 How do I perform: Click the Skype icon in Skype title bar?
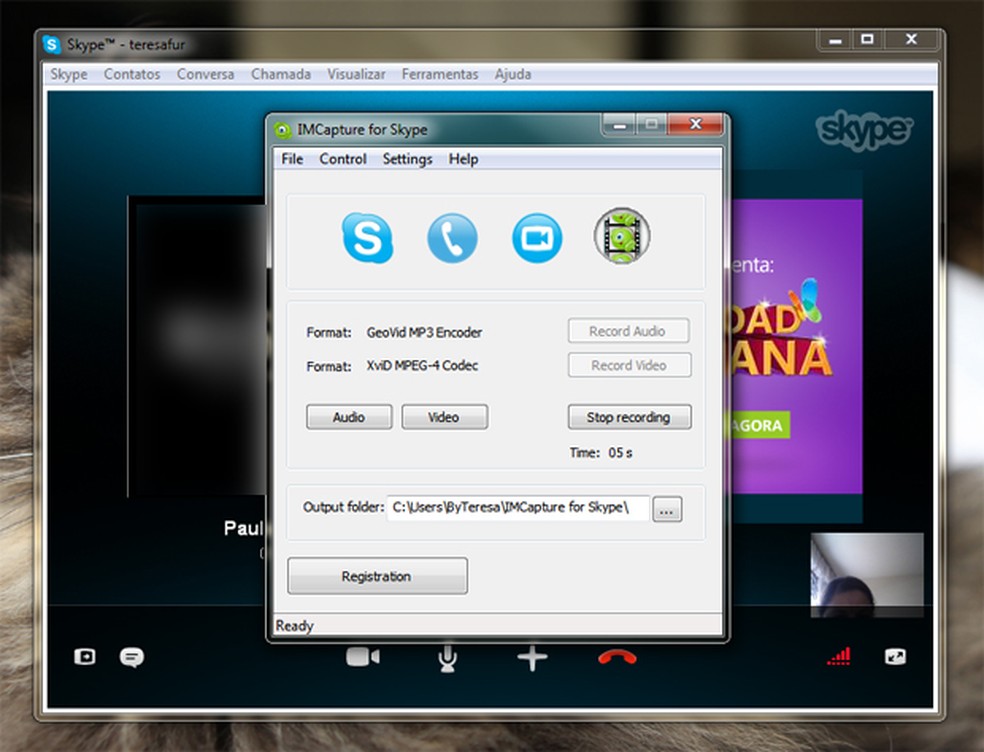51,45
